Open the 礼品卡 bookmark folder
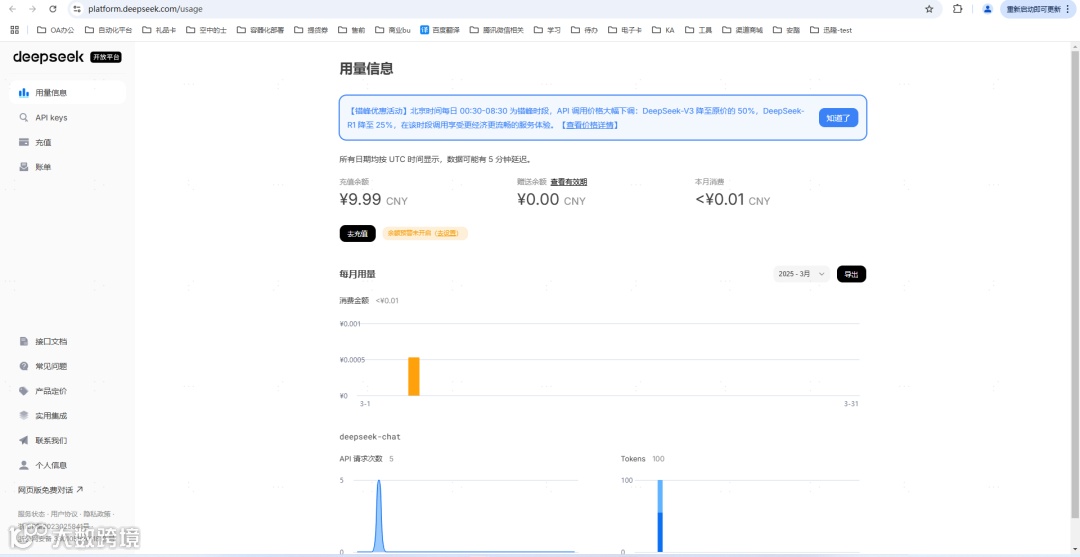Viewport: 1080px width, 557px height. tap(160, 30)
